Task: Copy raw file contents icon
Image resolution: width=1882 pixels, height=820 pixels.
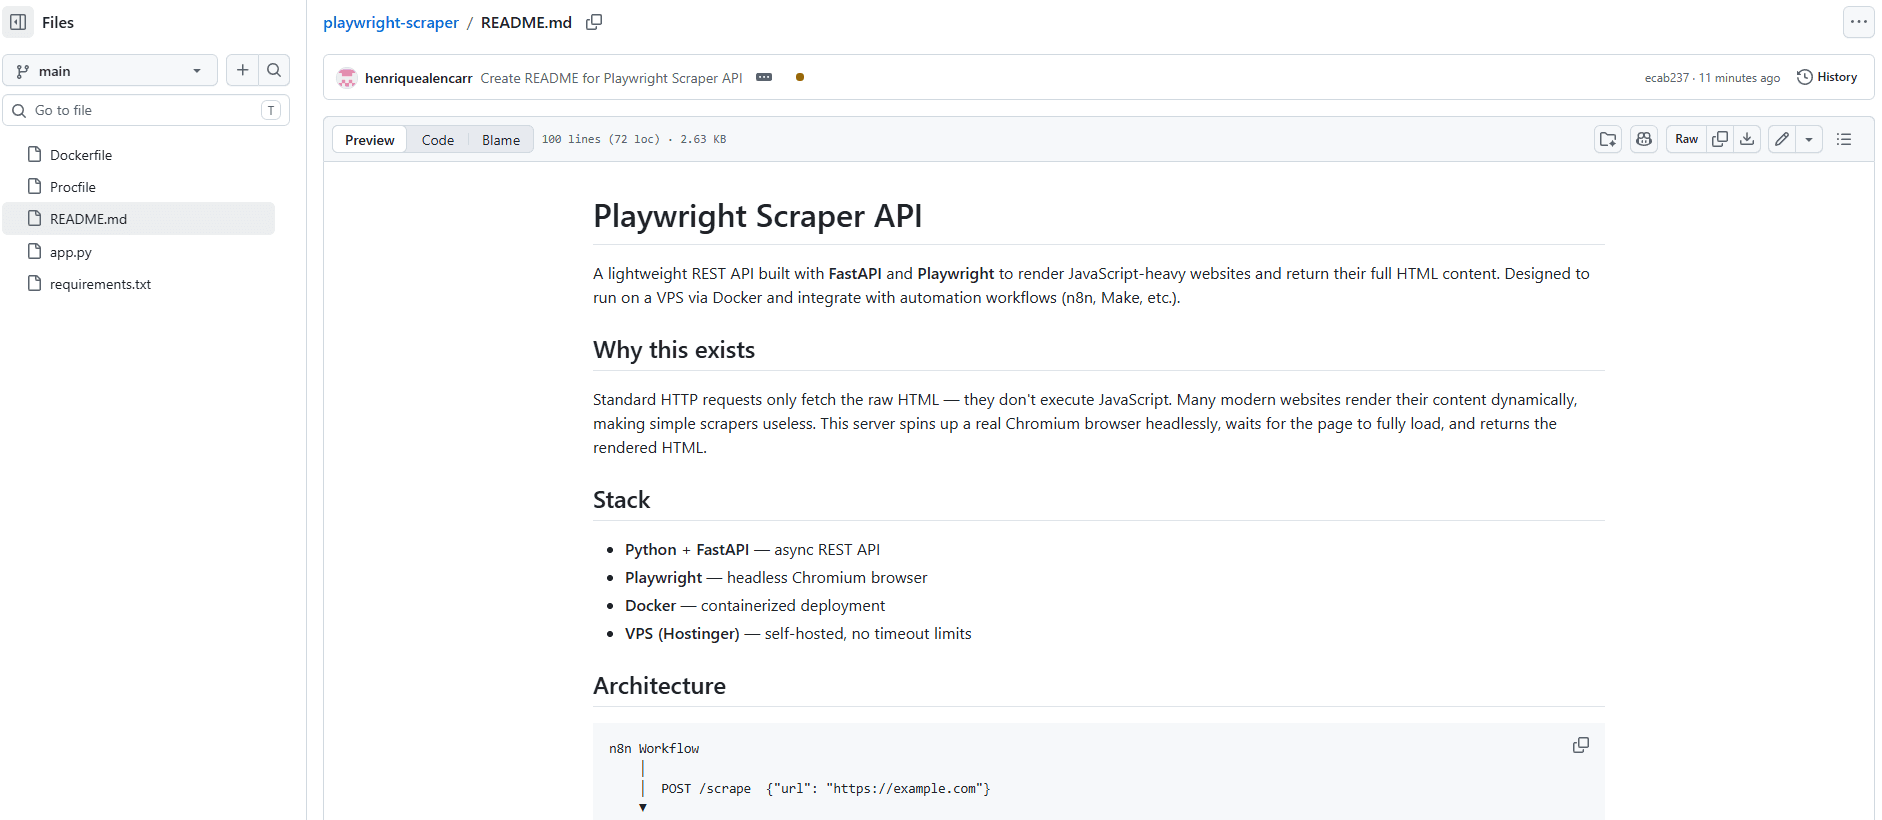Action: click(1720, 139)
